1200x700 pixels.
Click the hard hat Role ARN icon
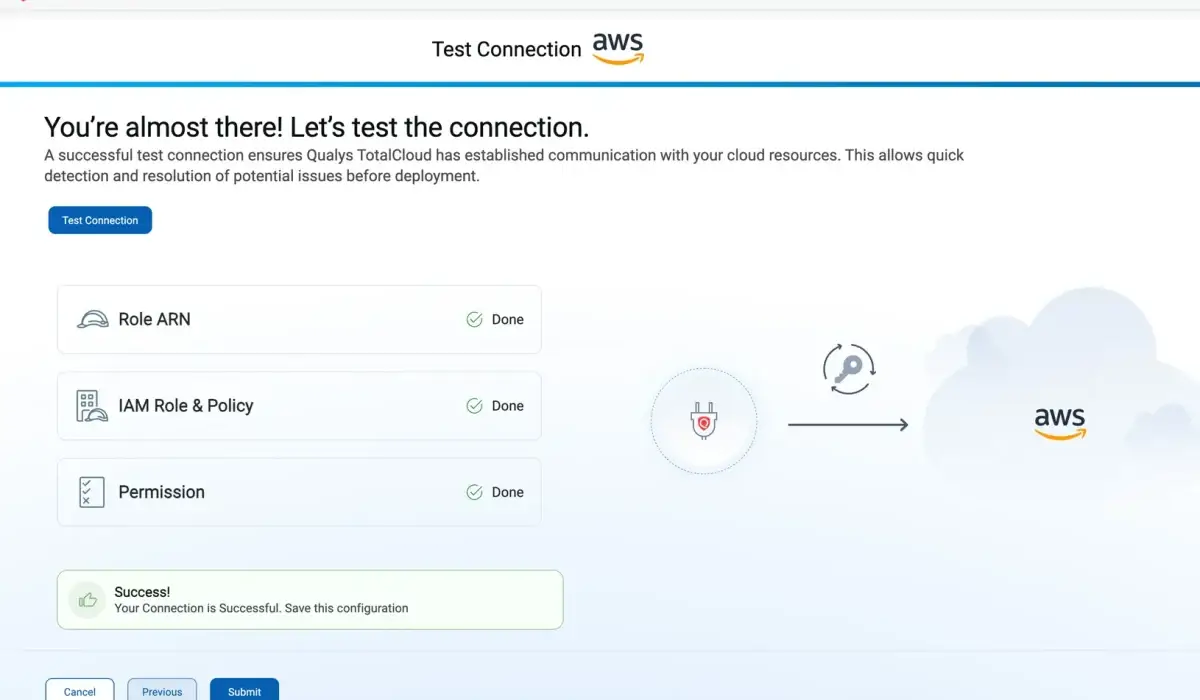[x=92, y=320]
